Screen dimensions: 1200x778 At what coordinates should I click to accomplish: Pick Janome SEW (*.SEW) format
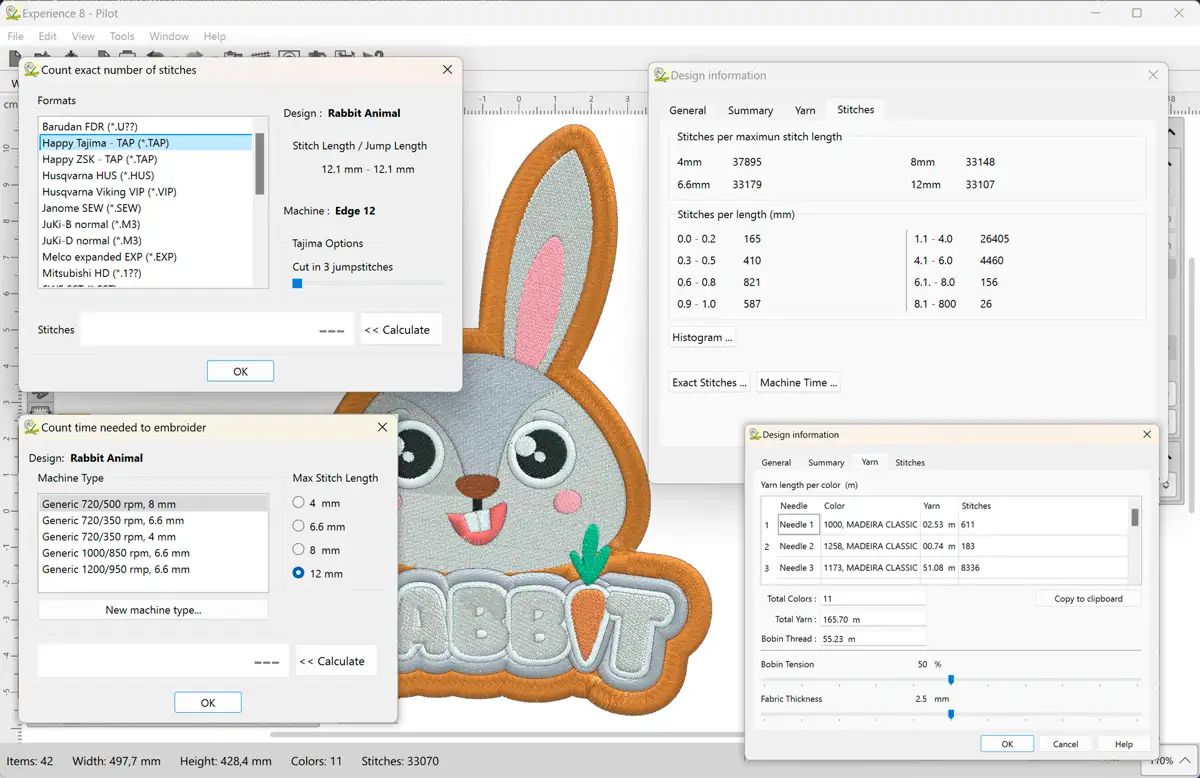(146, 208)
